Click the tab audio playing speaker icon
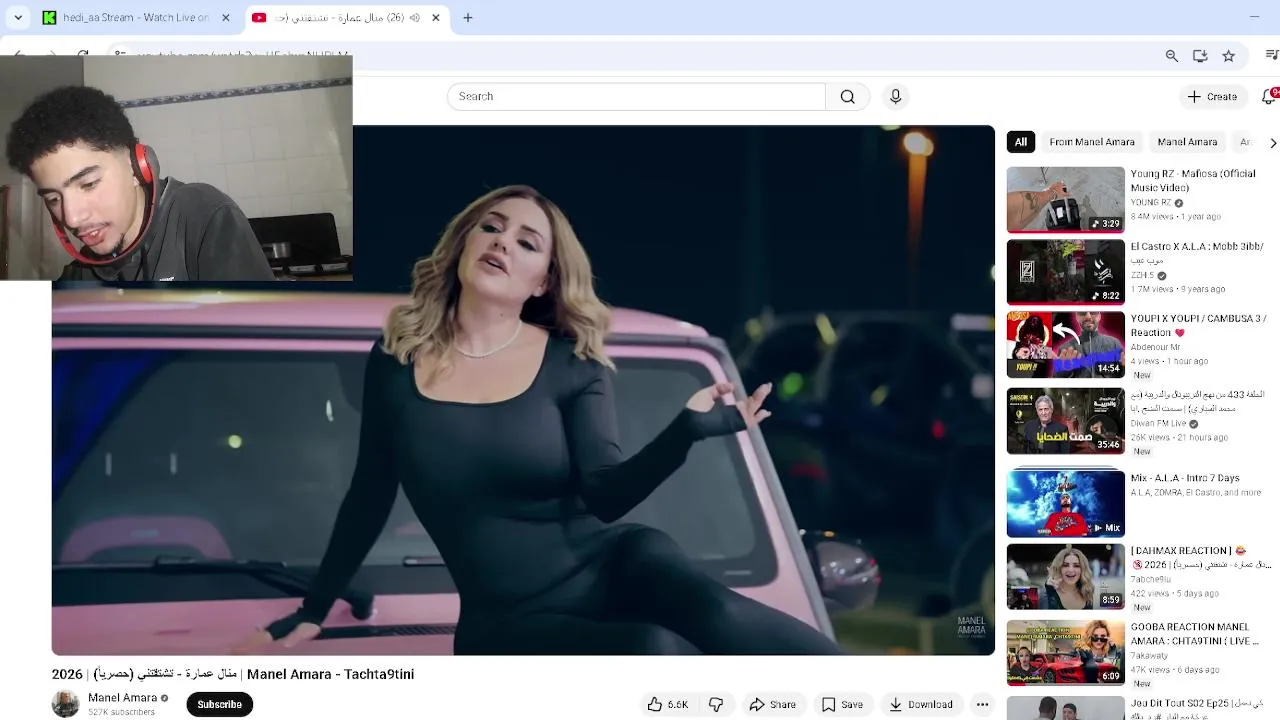The image size is (1280, 720). [x=414, y=17]
